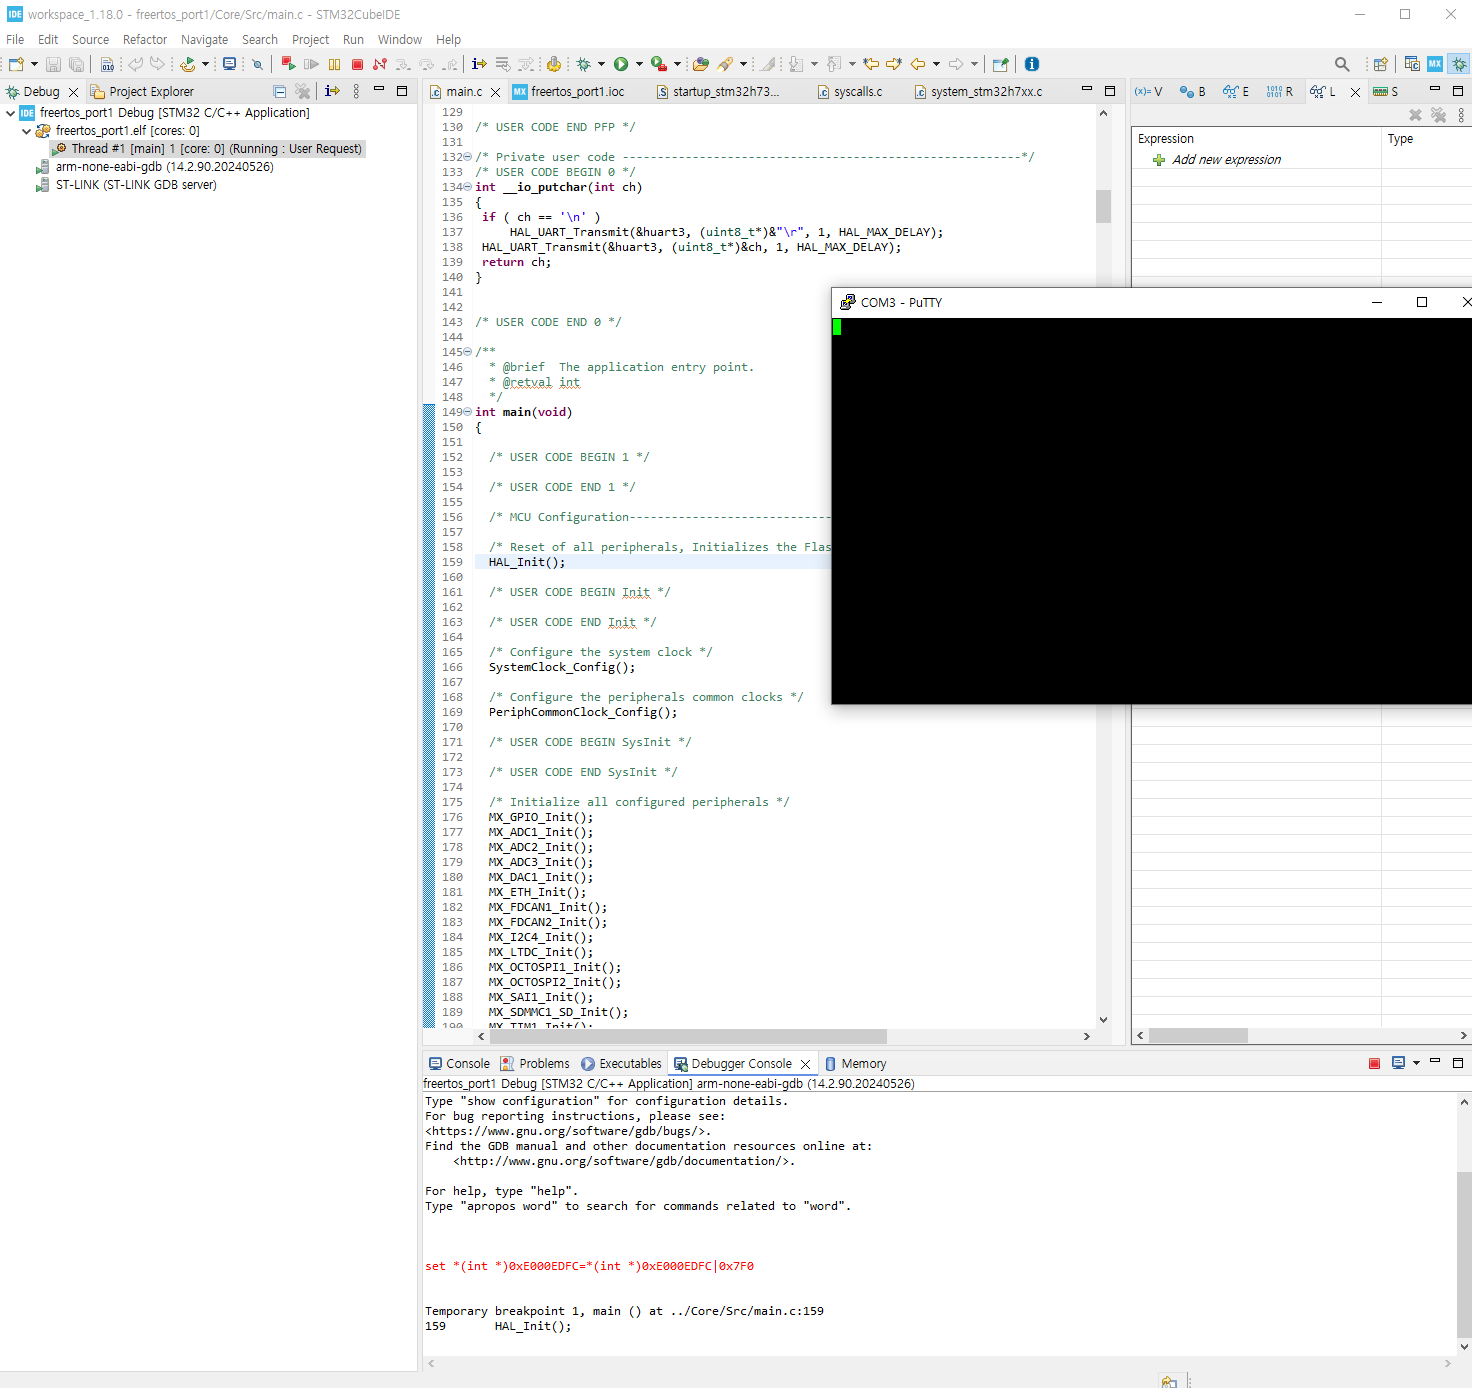Open the Variables view tab

pyautogui.click(x=1148, y=92)
